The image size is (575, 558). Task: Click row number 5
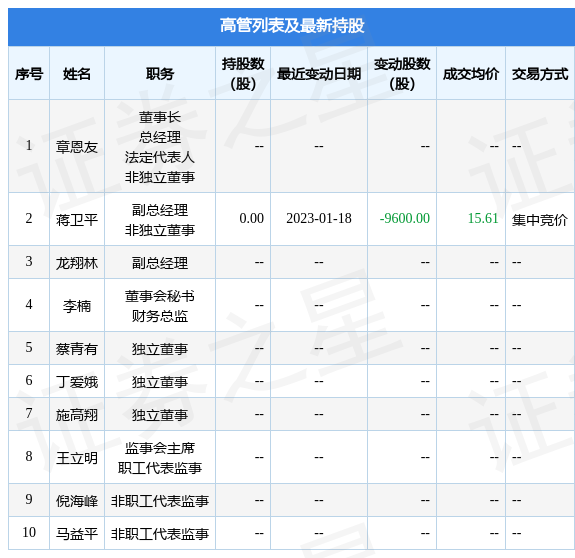(x=29, y=347)
